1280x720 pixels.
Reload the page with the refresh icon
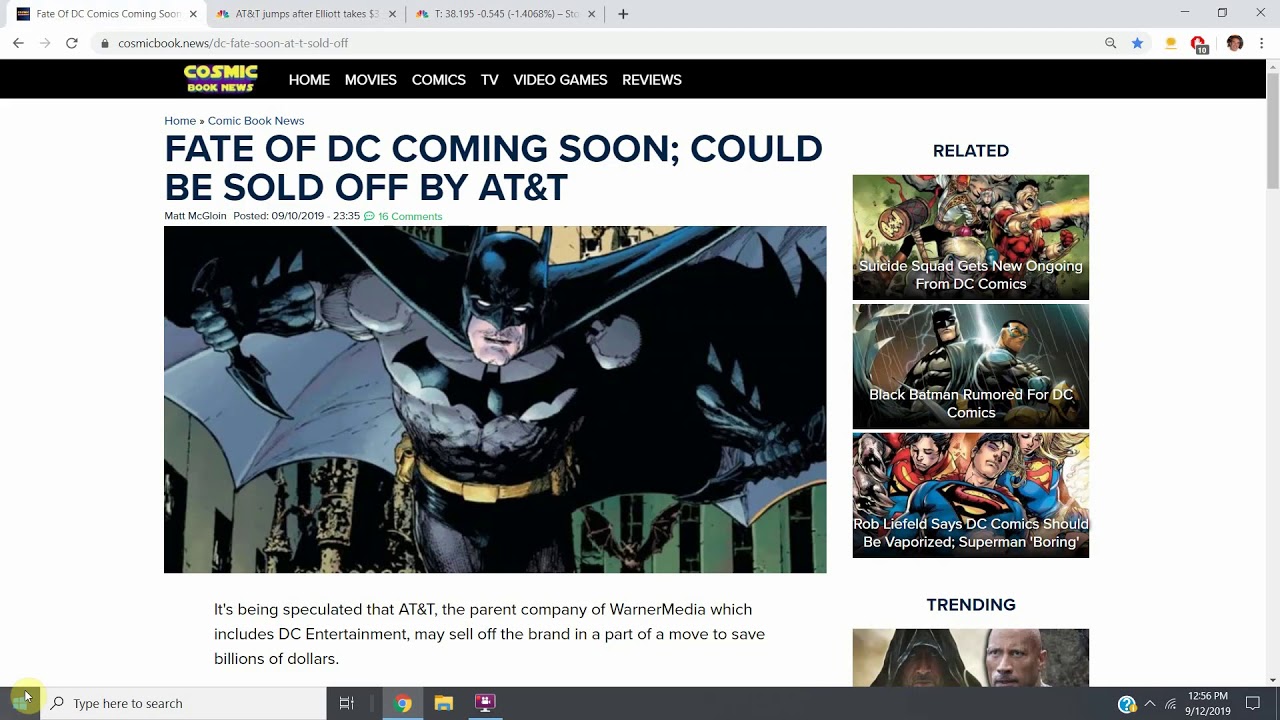(x=72, y=43)
